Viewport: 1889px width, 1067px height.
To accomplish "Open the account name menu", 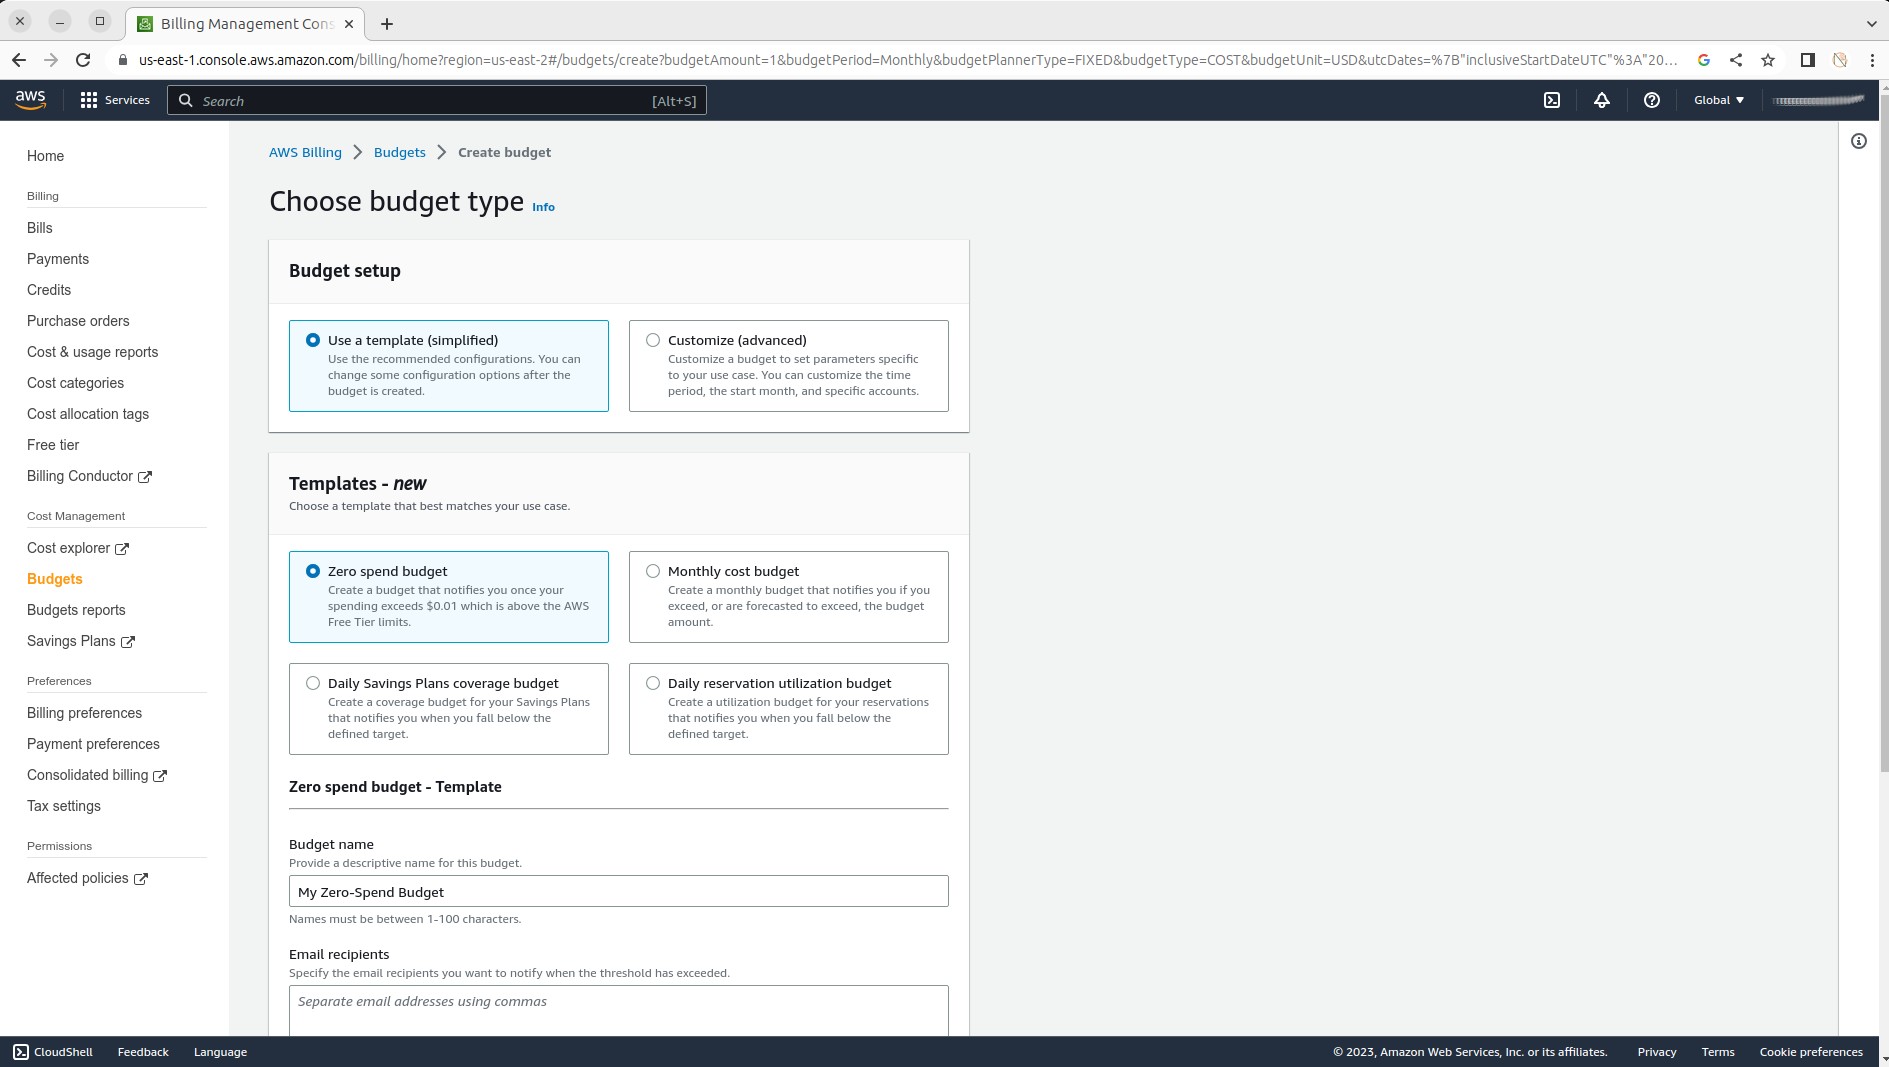I will click(x=1818, y=100).
